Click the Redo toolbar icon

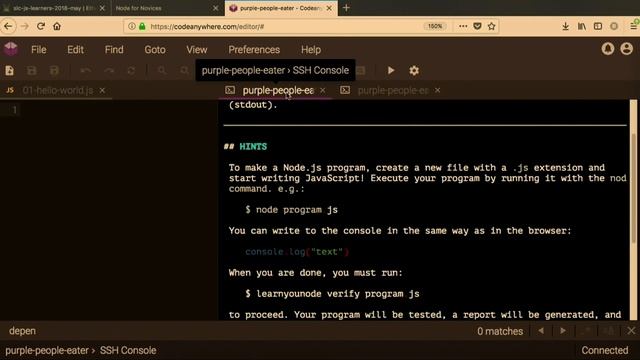pos(109,71)
